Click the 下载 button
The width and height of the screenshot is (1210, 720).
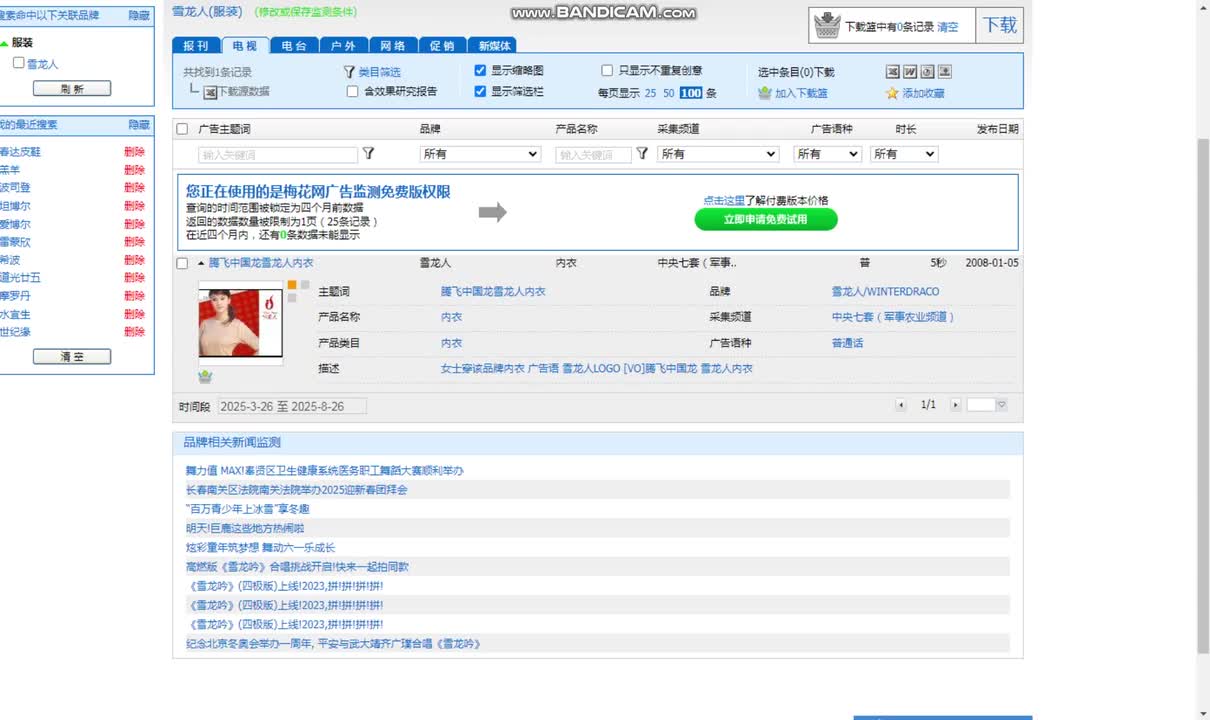999,25
